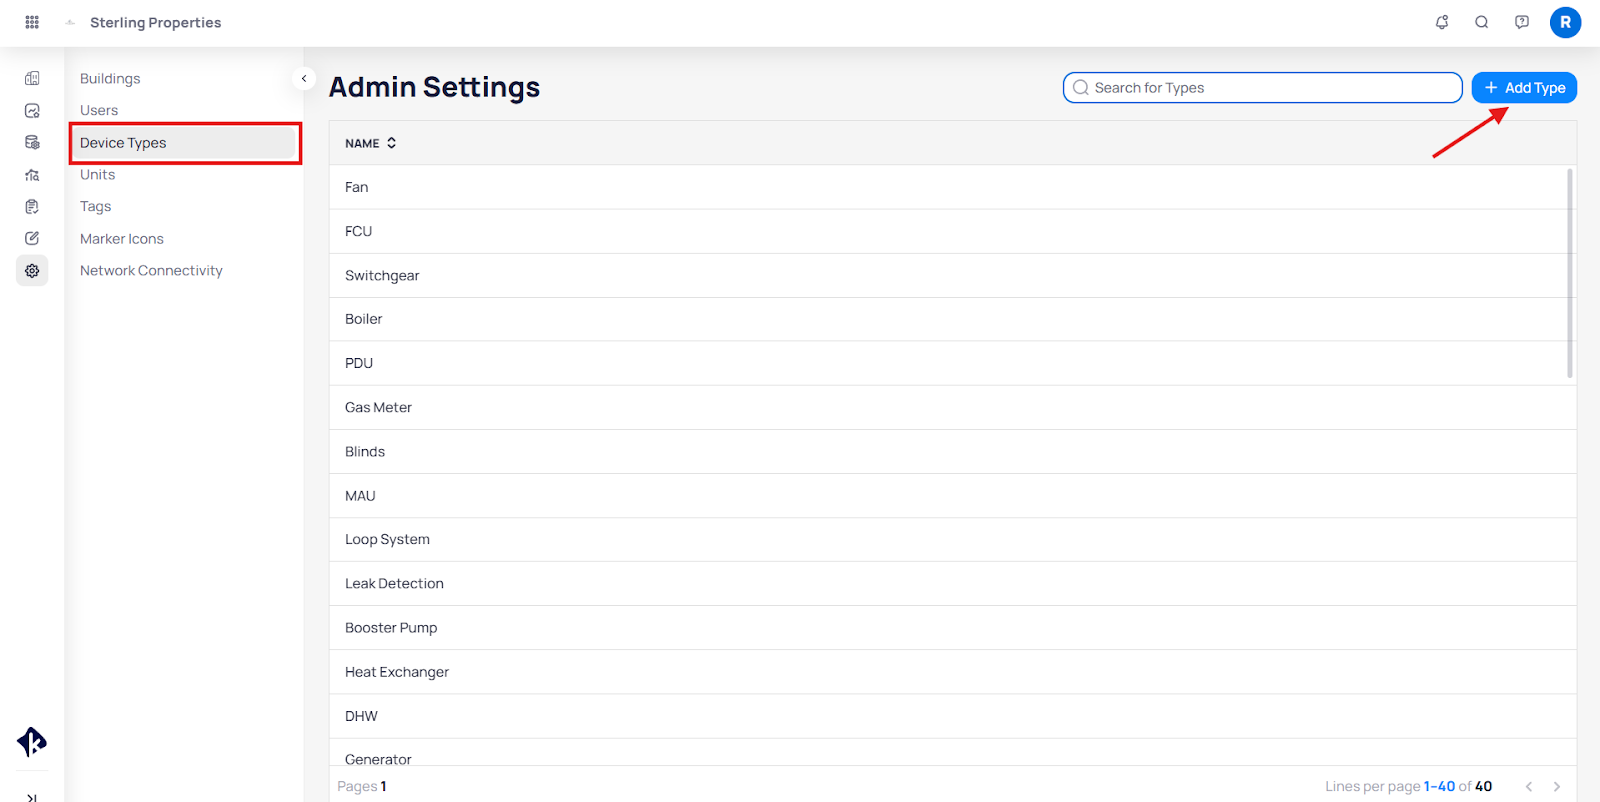Open the app launcher grid icon
The width and height of the screenshot is (1600, 802).
click(32, 22)
